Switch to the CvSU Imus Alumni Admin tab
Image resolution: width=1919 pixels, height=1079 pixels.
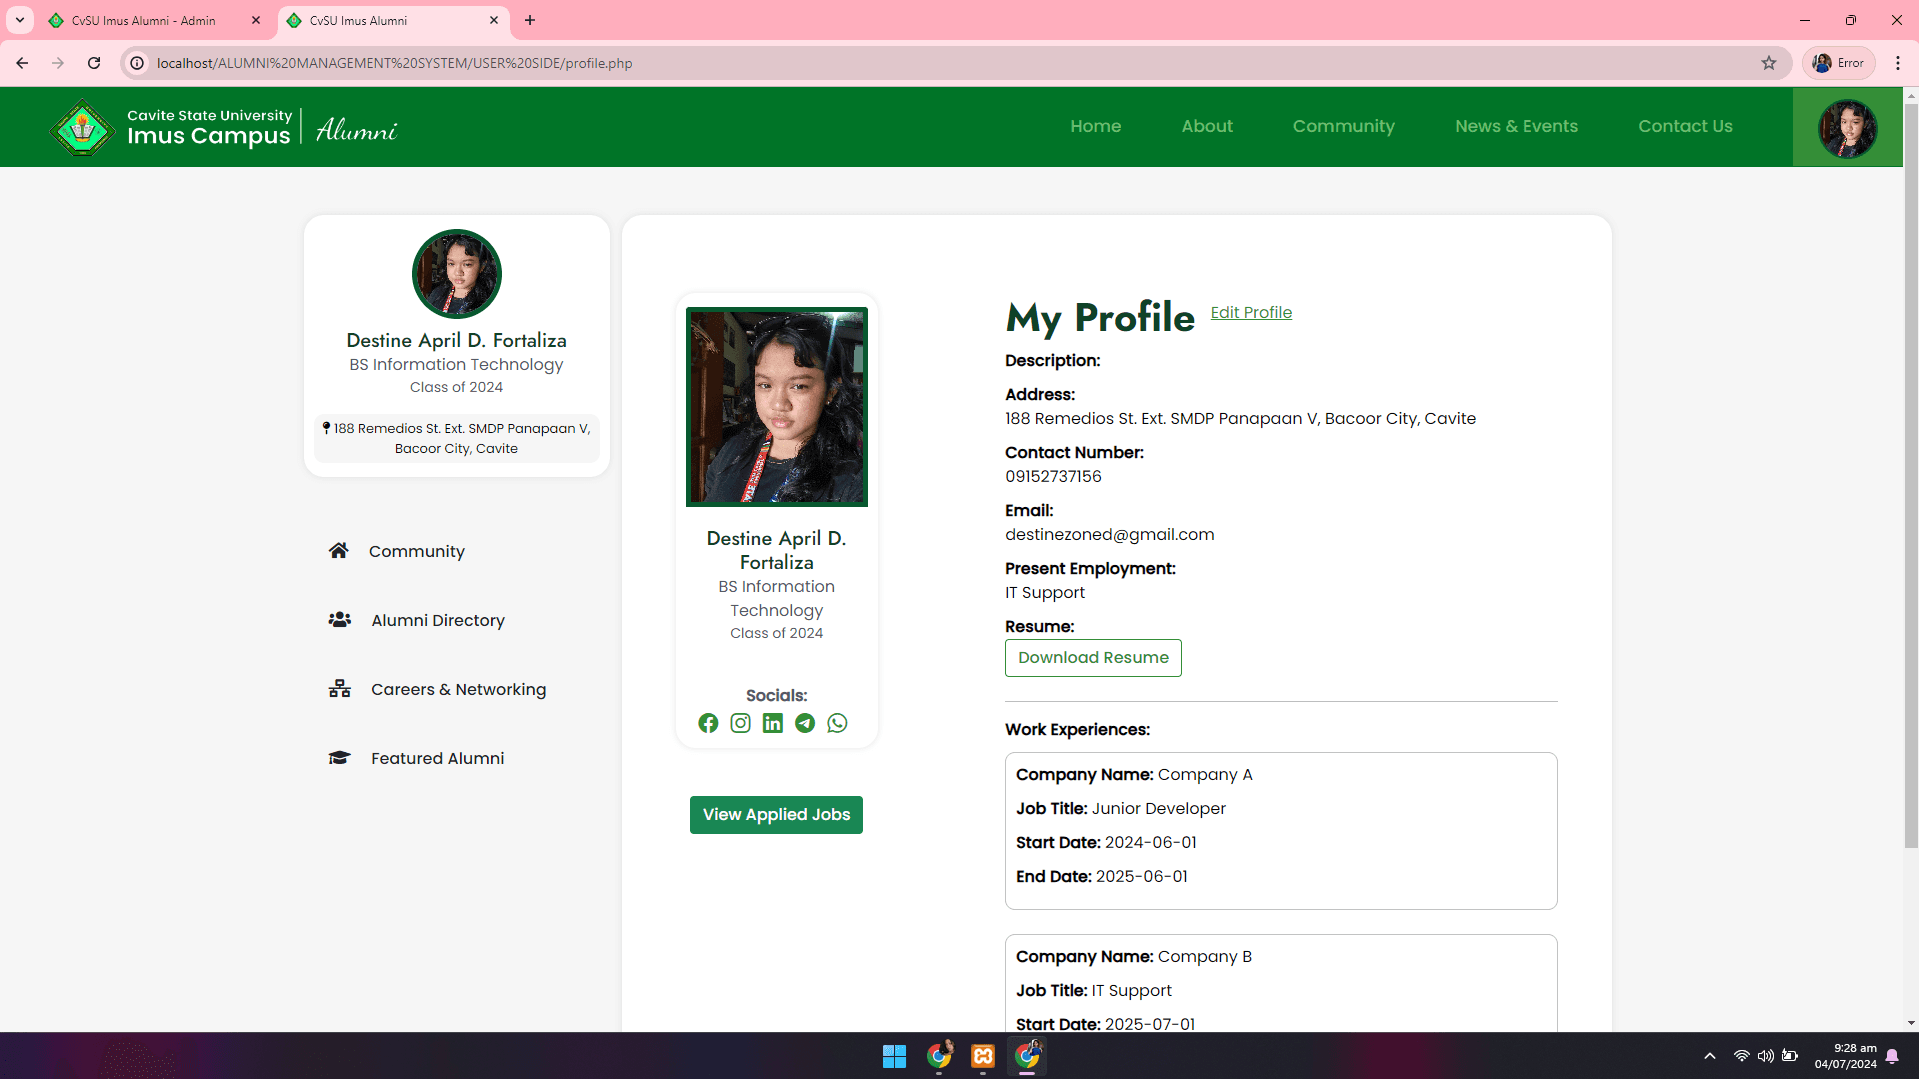[143, 20]
